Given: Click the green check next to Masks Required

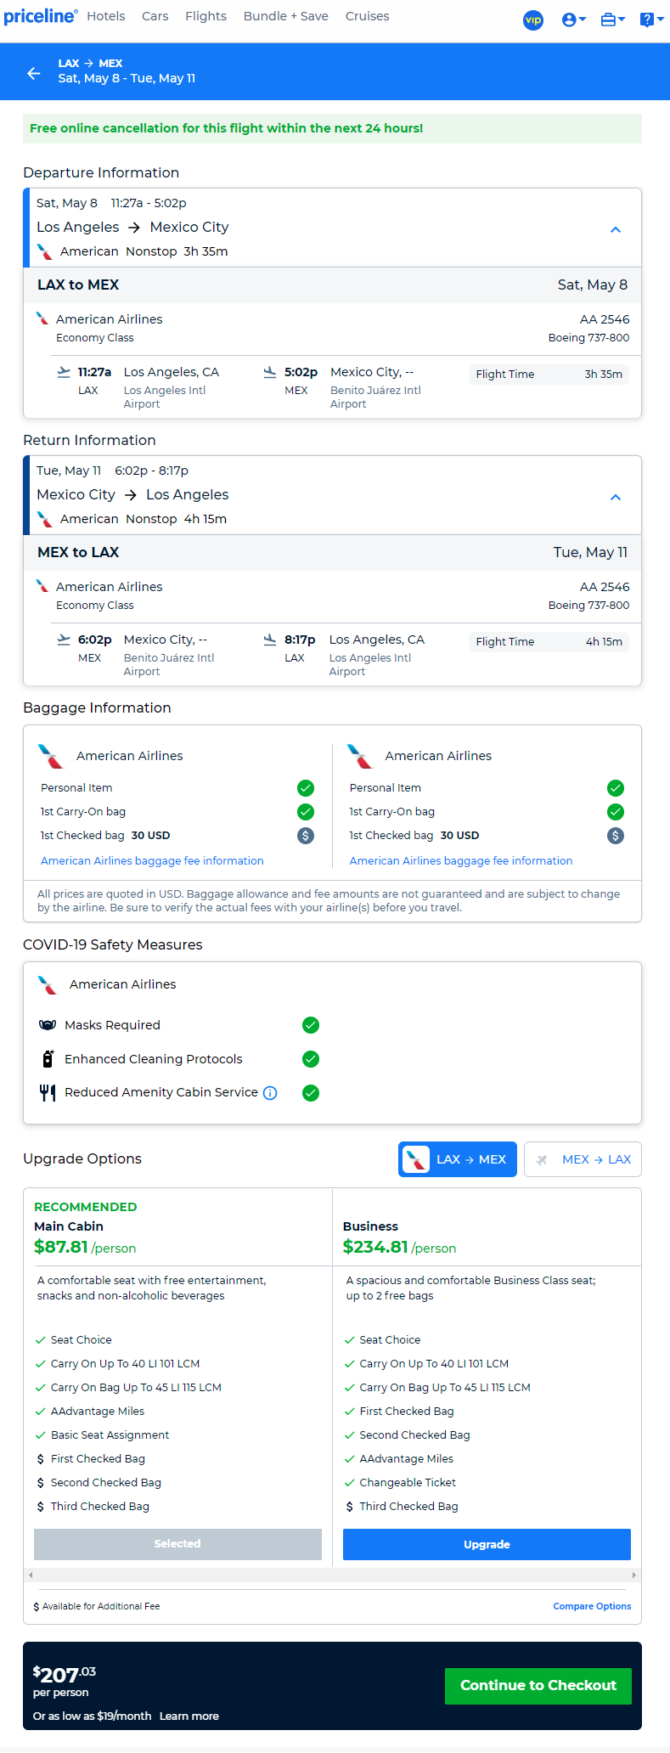Looking at the screenshot, I should click(311, 1025).
